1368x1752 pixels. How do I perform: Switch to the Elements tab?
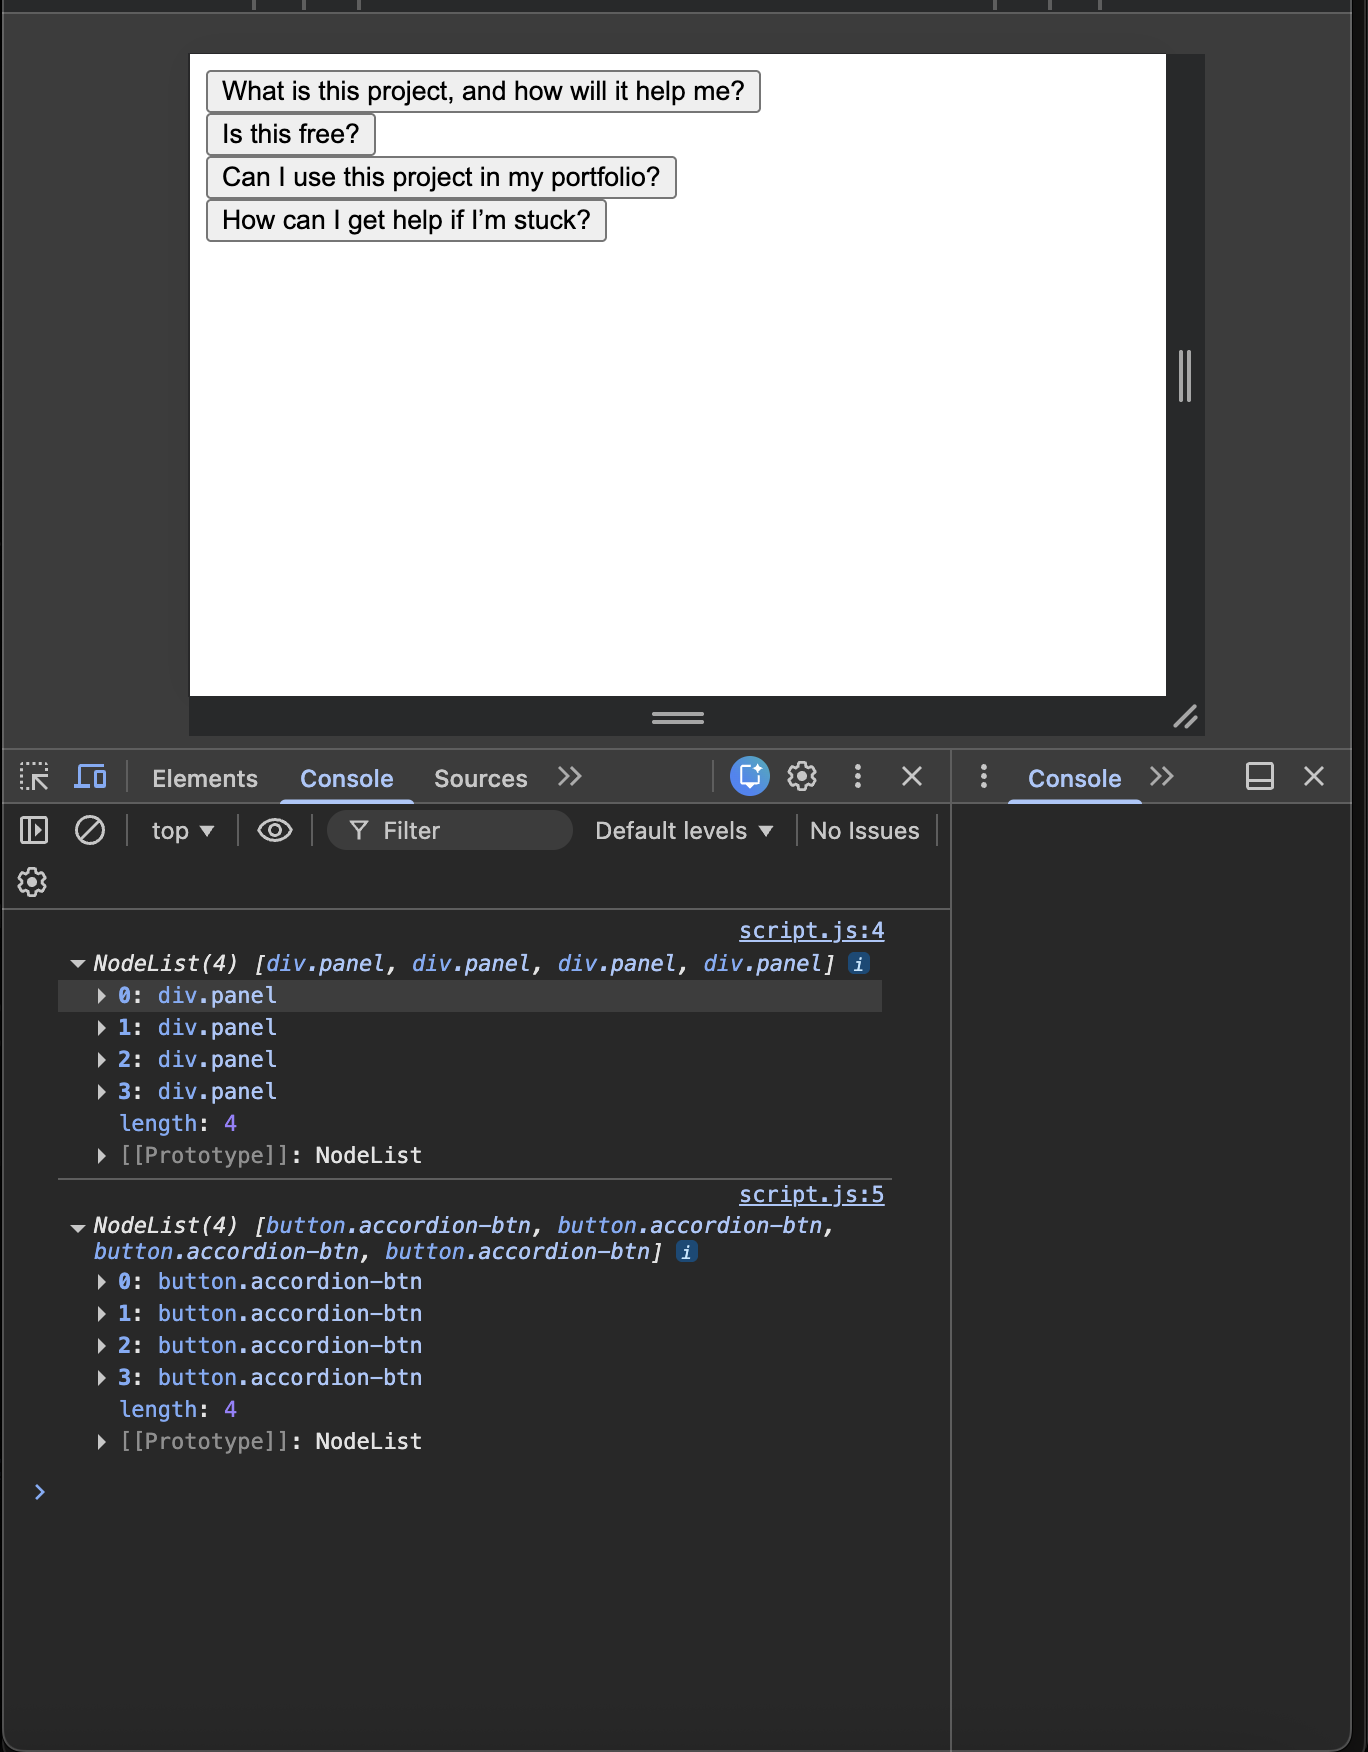click(205, 779)
